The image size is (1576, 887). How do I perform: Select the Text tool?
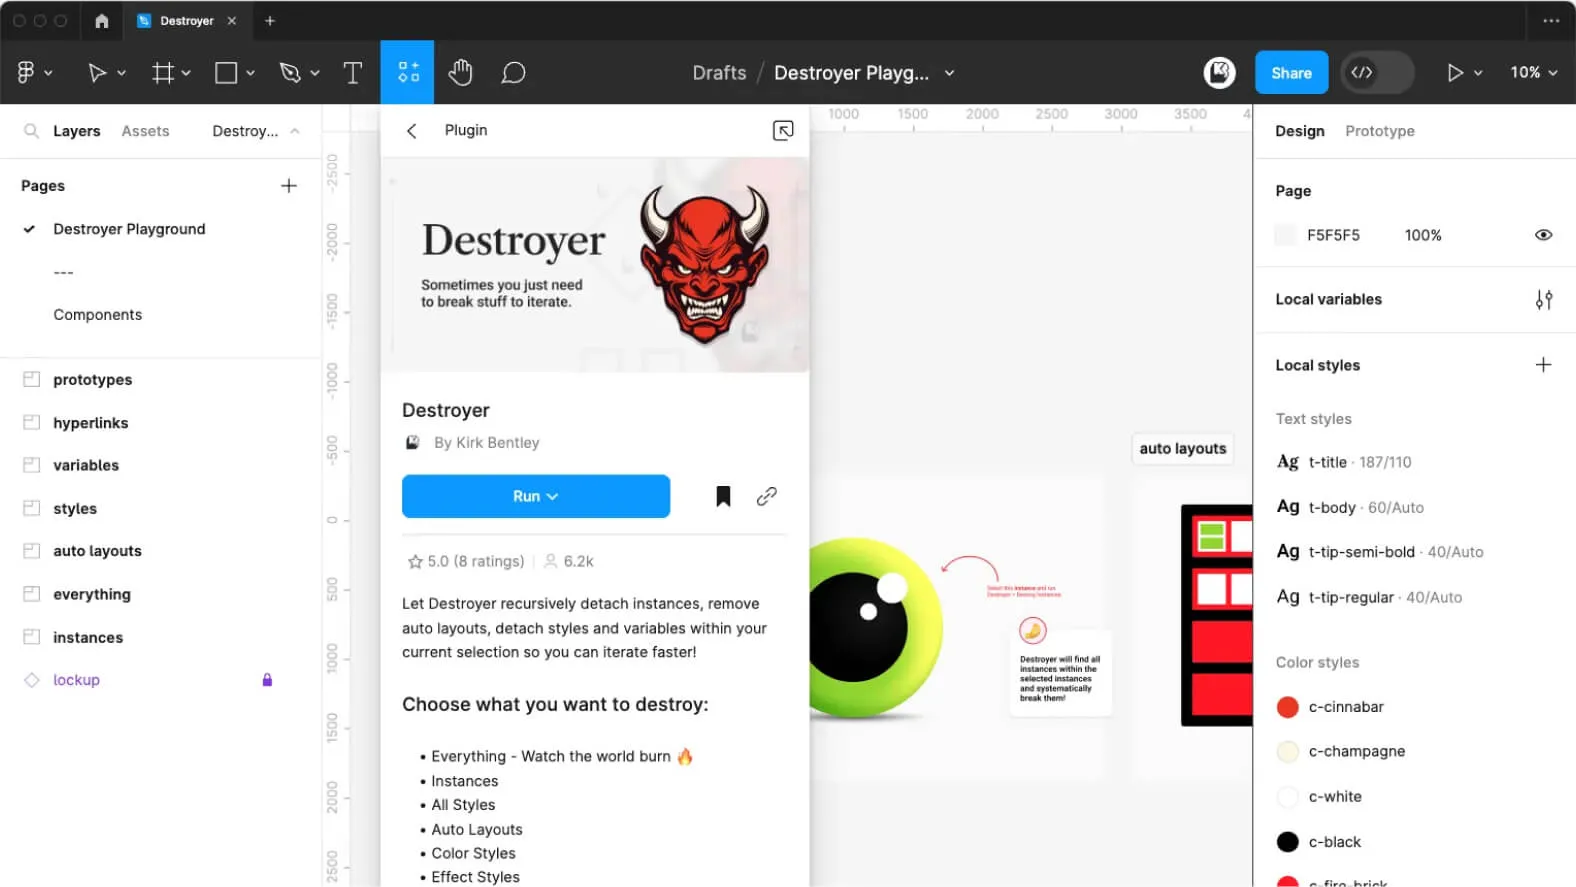click(x=352, y=72)
